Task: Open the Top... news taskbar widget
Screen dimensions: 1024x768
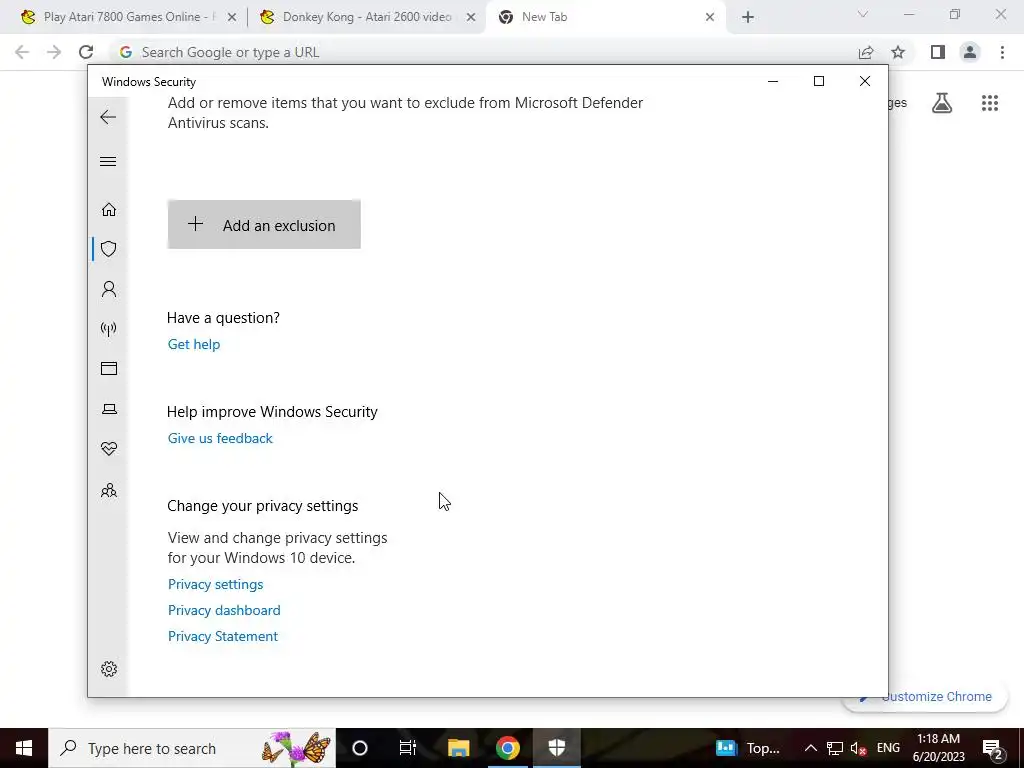Action: tap(748, 748)
